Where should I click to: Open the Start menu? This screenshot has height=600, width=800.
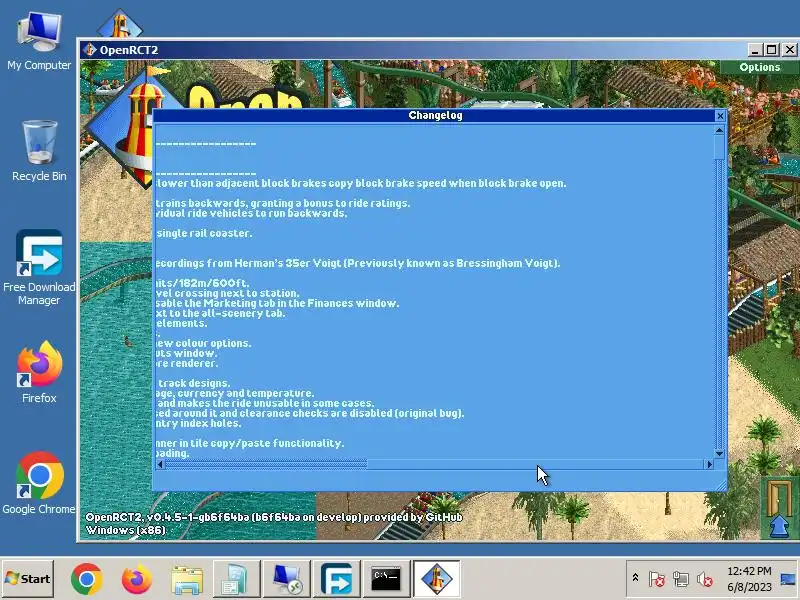click(28, 579)
